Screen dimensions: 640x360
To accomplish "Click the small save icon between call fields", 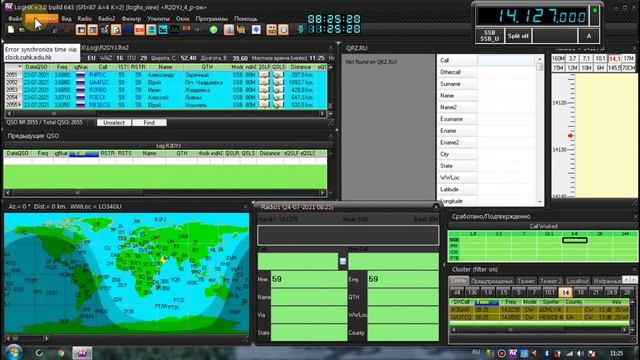I will click(x=343, y=261).
